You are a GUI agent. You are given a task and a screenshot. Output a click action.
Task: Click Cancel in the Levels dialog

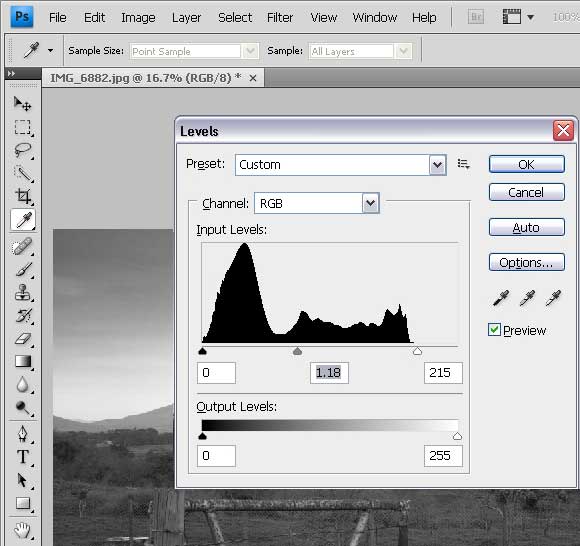point(527,192)
